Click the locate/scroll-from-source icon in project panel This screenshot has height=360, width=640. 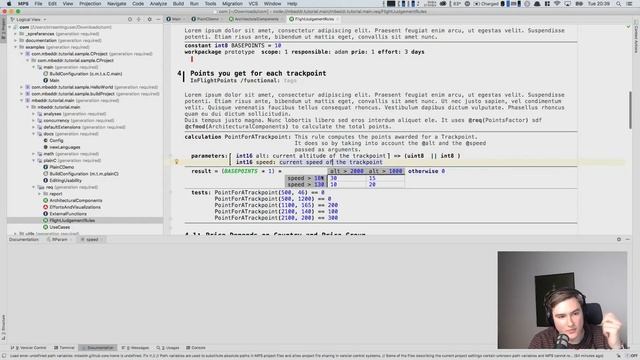(130, 19)
